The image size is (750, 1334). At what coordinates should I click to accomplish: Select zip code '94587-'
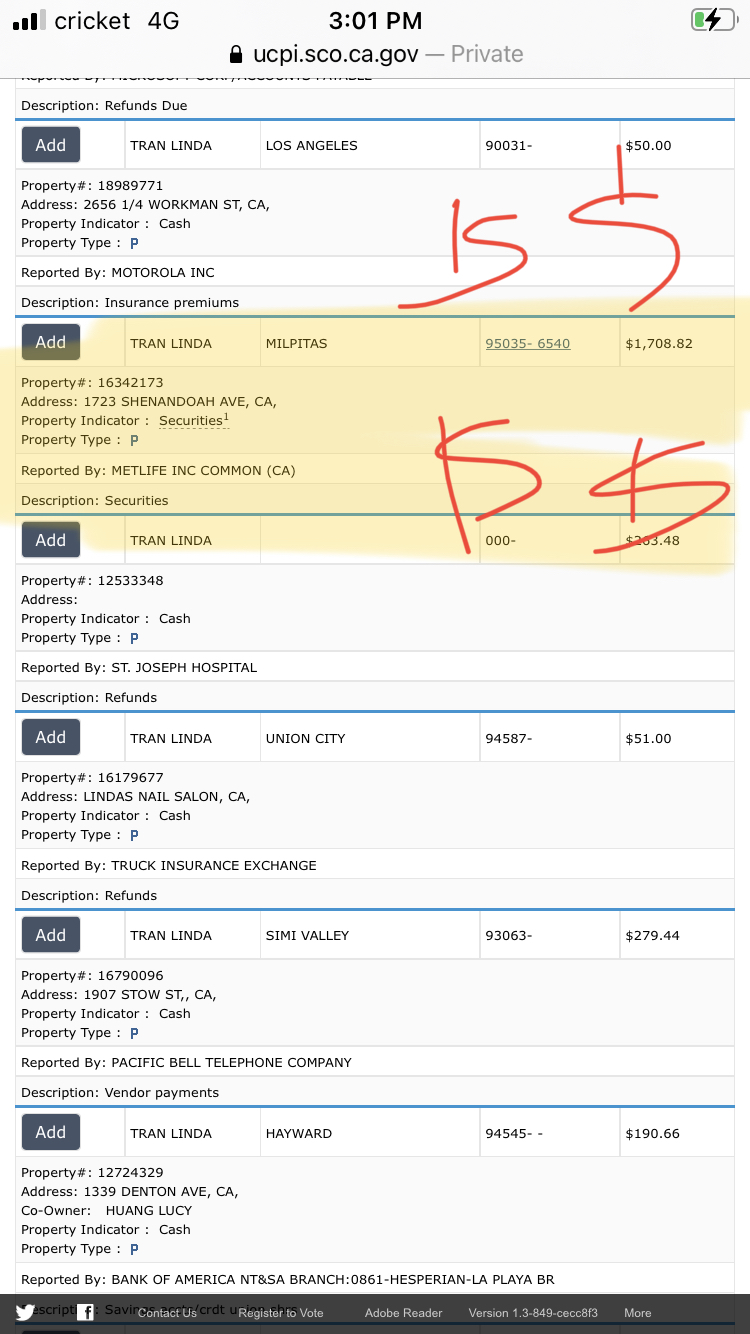point(509,738)
